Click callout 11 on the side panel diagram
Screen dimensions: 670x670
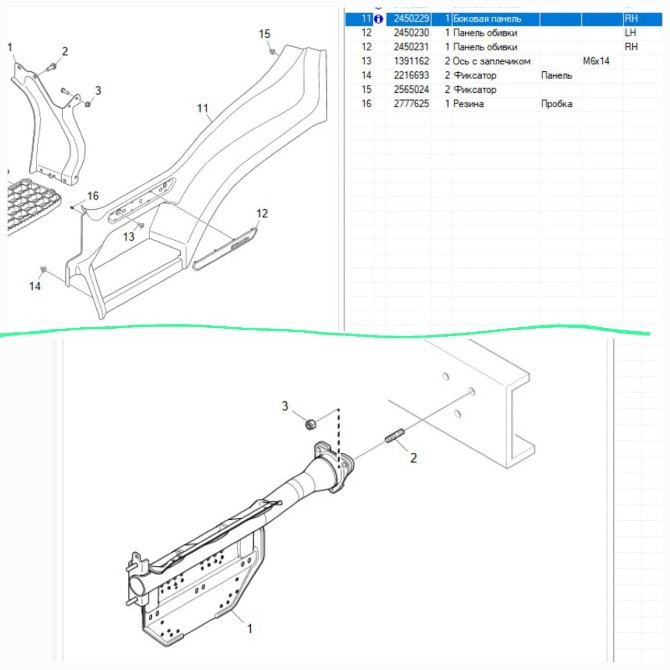point(203,108)
